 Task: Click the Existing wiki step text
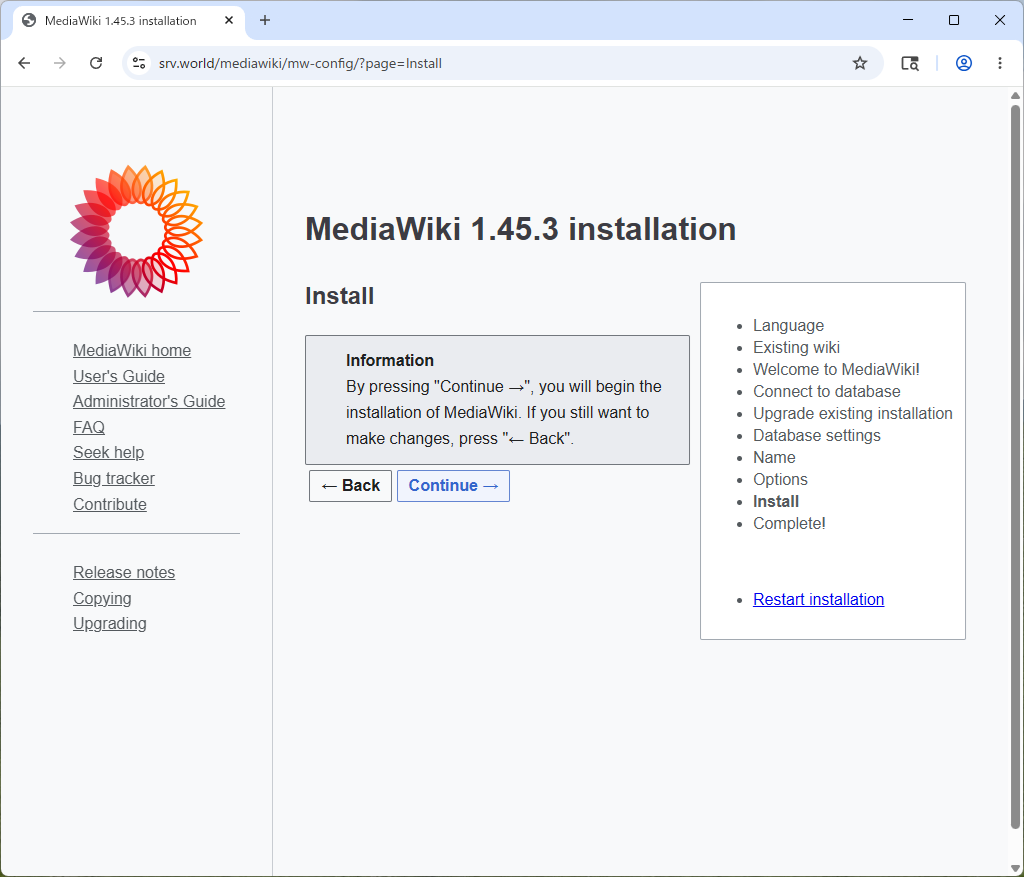pyautogui.click(x=796, y=347)
